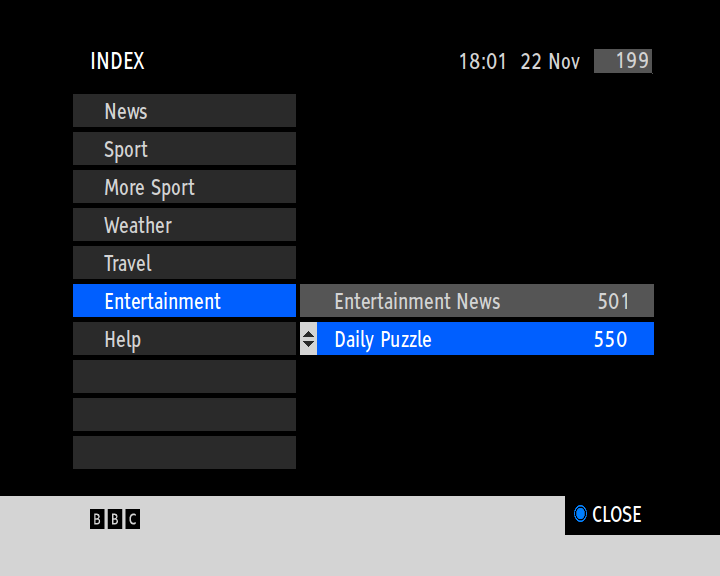720x576 pixels.
Task: Click the up arrow beside Daily Puzzle
Action: [x=308, y=333]
